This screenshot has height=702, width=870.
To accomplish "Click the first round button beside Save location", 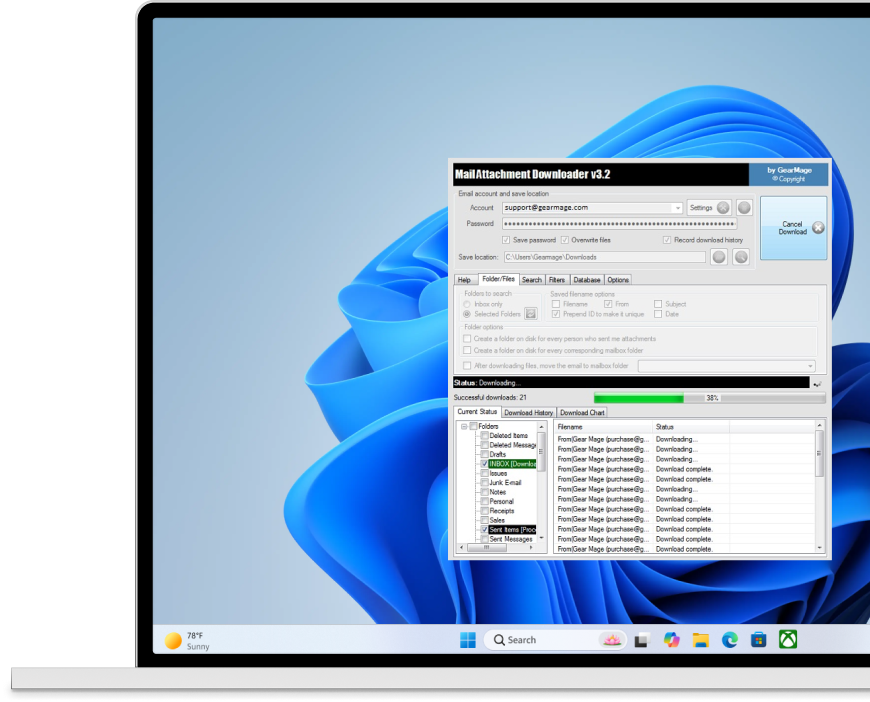I will [x=718, y=257].
